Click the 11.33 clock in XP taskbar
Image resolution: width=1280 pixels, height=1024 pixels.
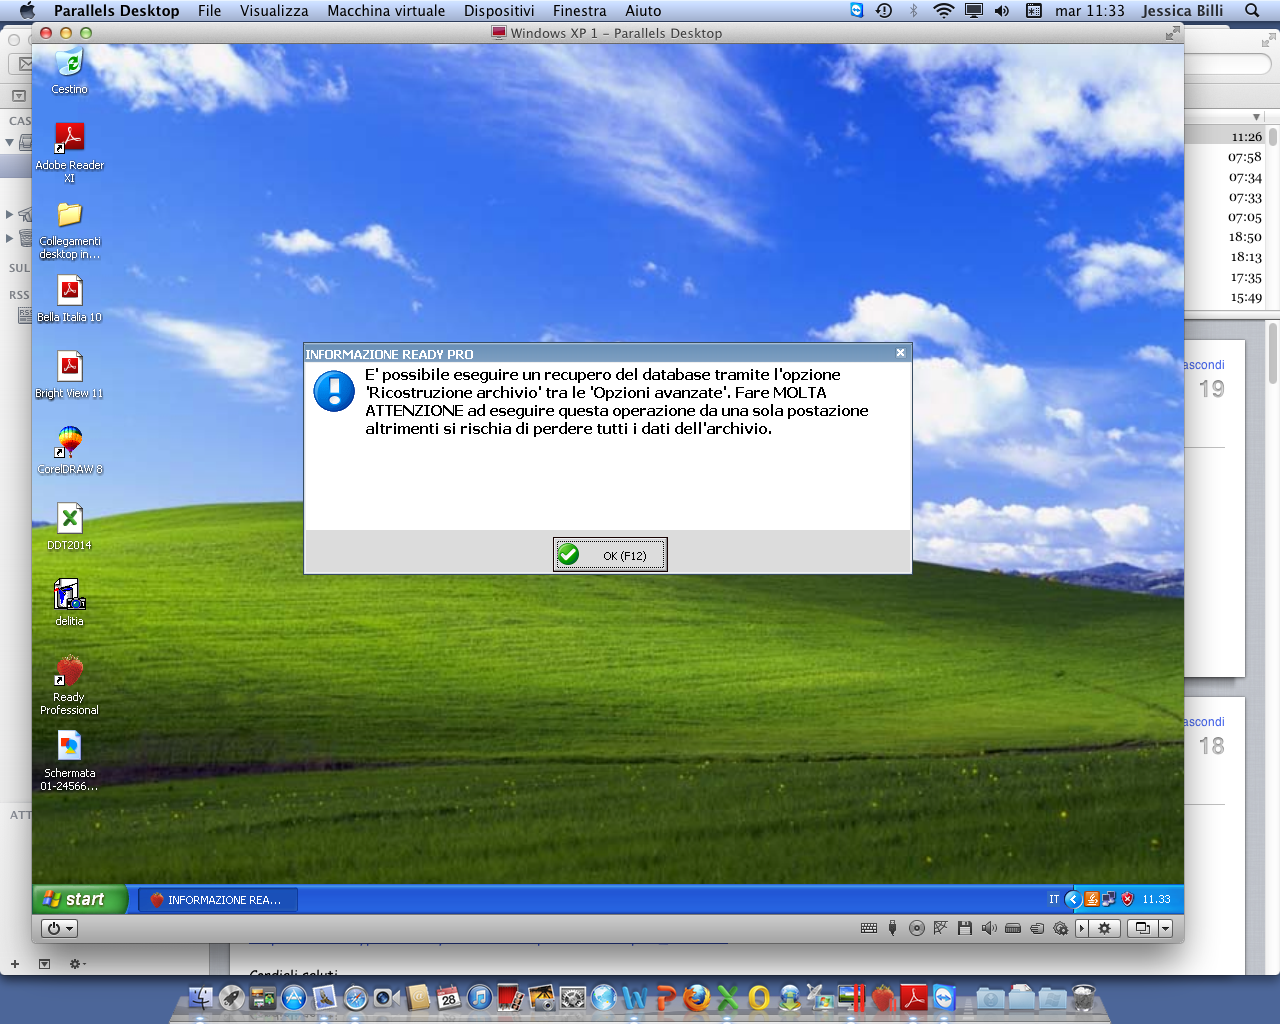(x=1156, y=899)
